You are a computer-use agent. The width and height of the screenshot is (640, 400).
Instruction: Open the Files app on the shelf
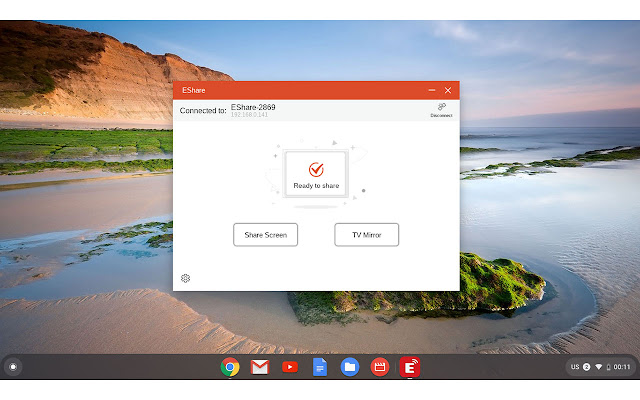pos(350,367)
